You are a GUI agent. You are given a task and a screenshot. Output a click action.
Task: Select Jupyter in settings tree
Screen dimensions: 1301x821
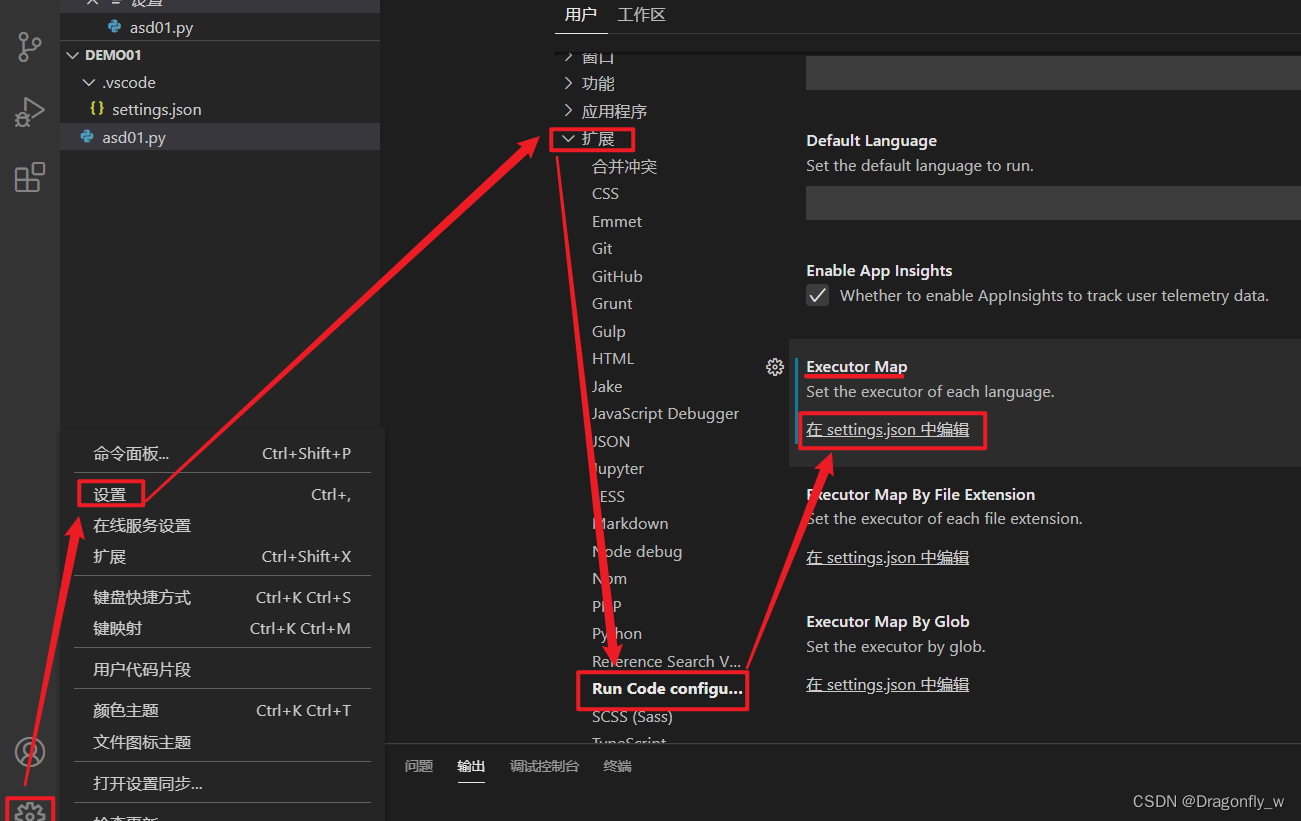pyautogui.click(x=618, y=469)
